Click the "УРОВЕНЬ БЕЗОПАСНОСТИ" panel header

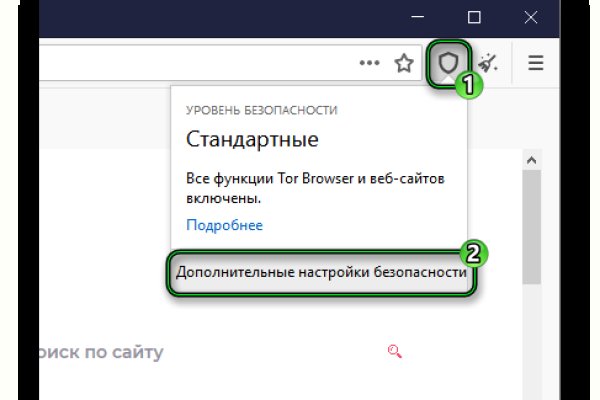click(x=261, y=110)
